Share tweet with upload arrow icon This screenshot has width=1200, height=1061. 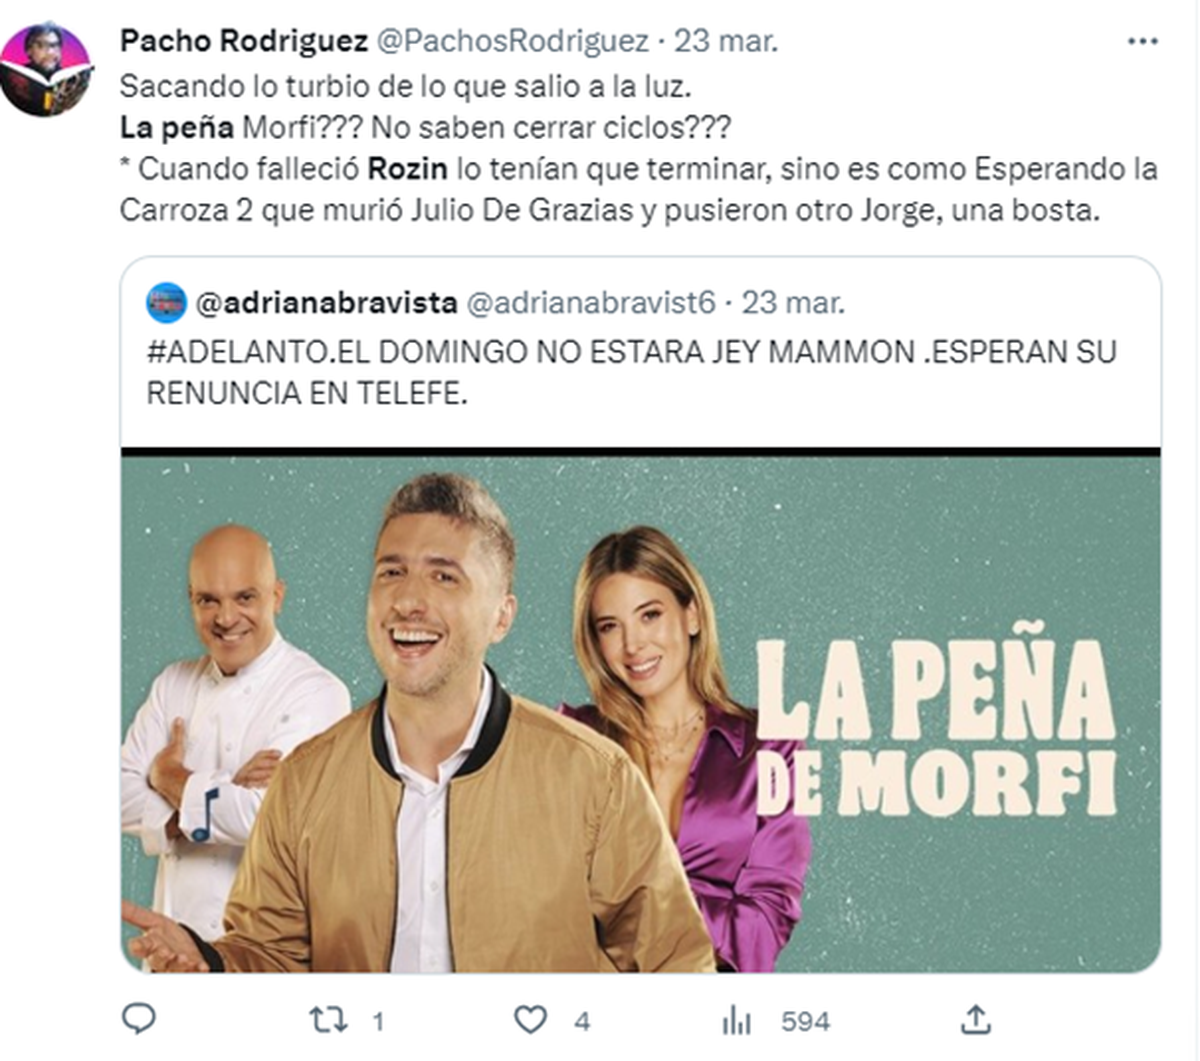click(x=975, y=1019)
